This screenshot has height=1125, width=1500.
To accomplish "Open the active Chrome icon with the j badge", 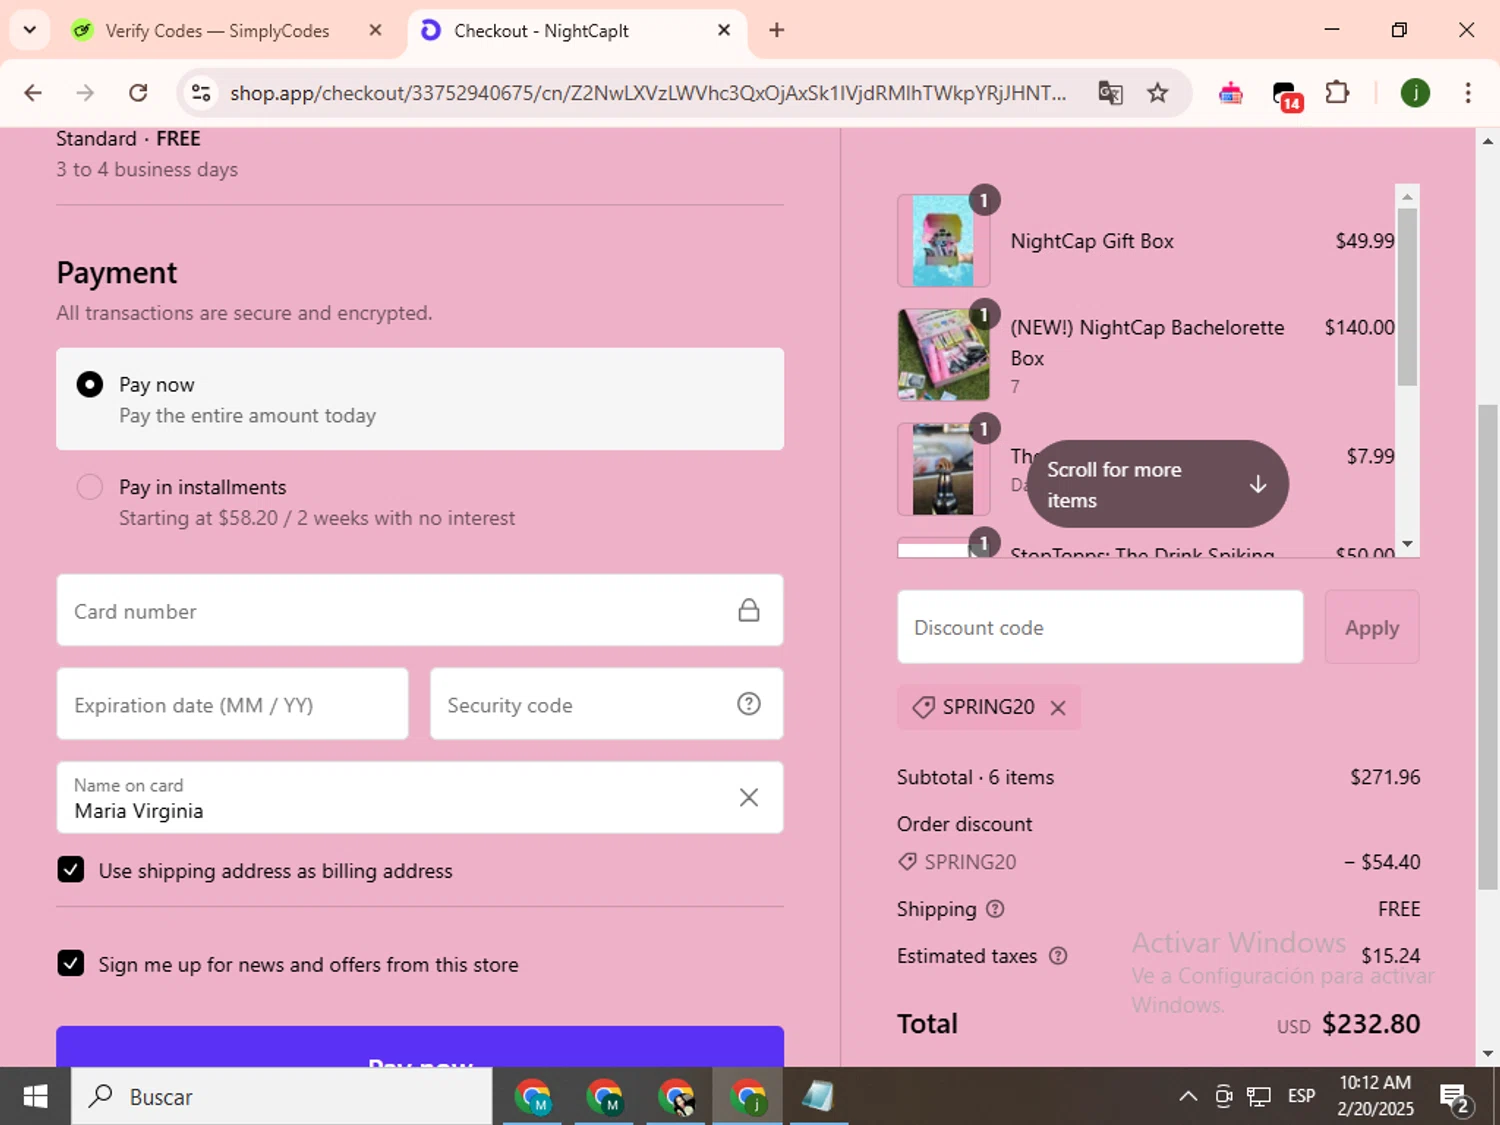I will [748, 1097].
